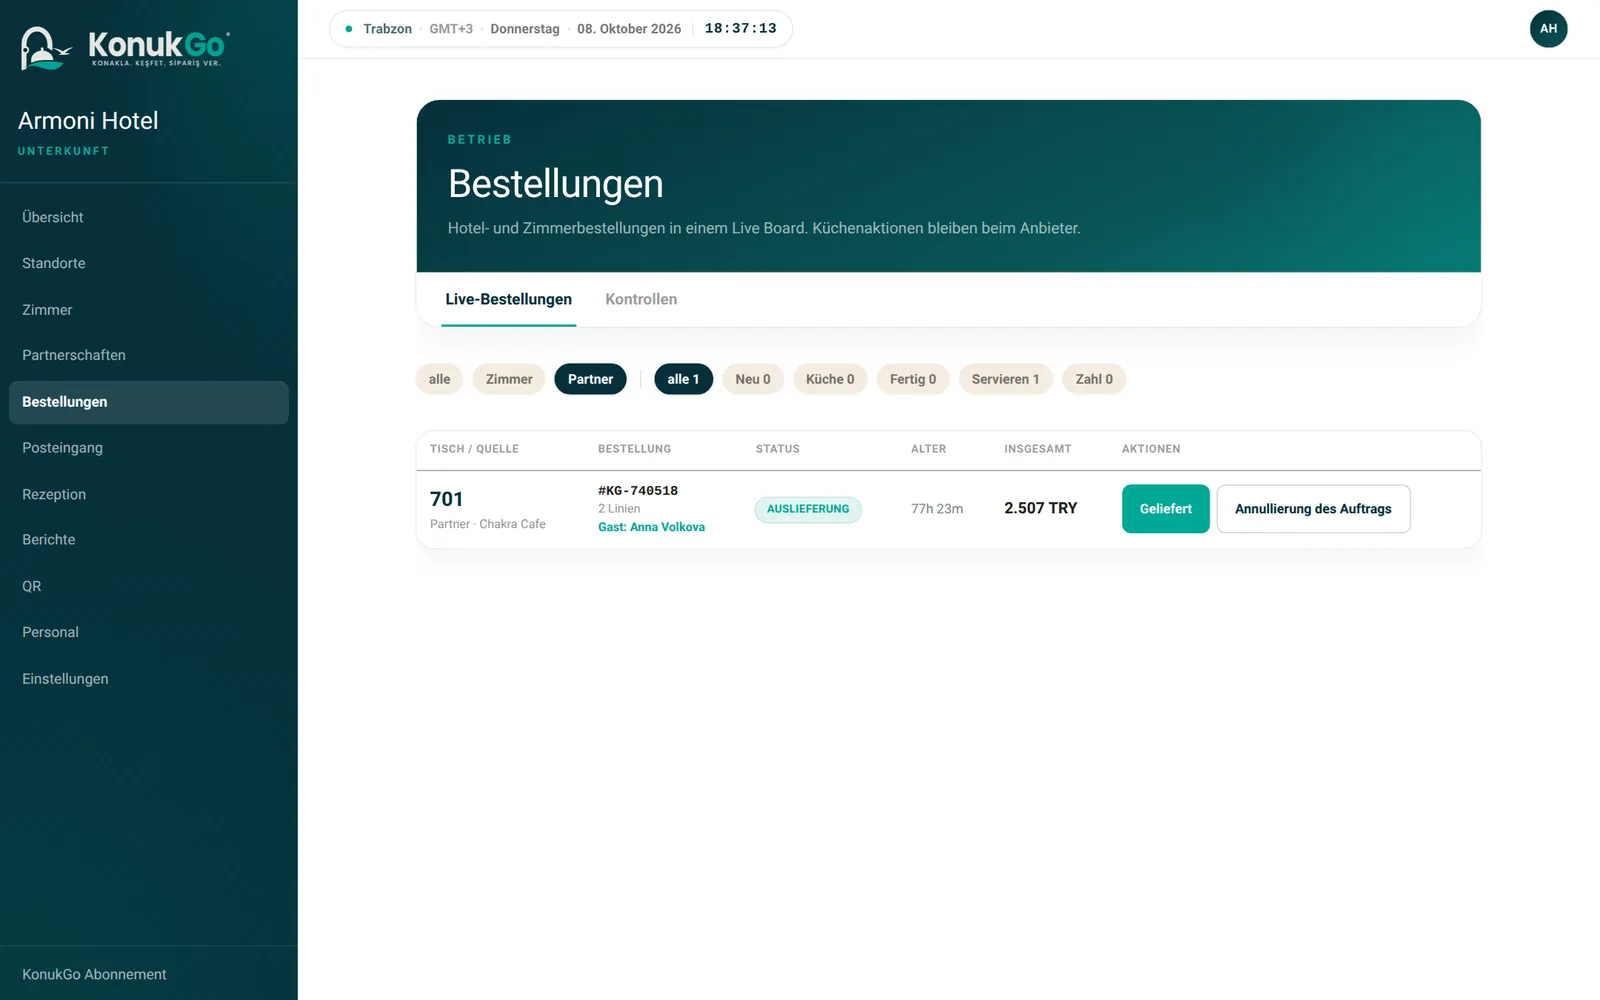
Task: Filter by 'Servieren 1' status
Action: 1005,379
